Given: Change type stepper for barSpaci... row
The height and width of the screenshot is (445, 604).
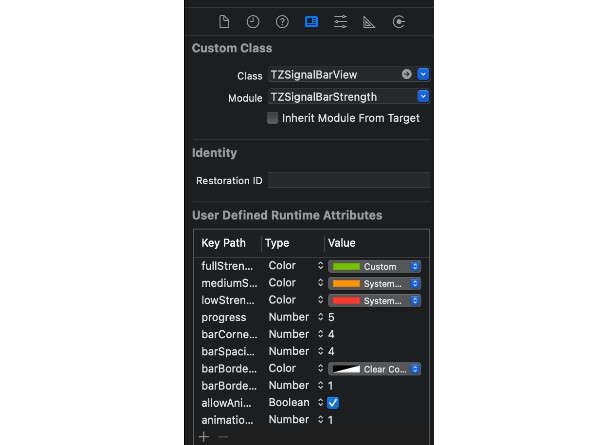Looking at the screenshot, I should click(320, 351).
